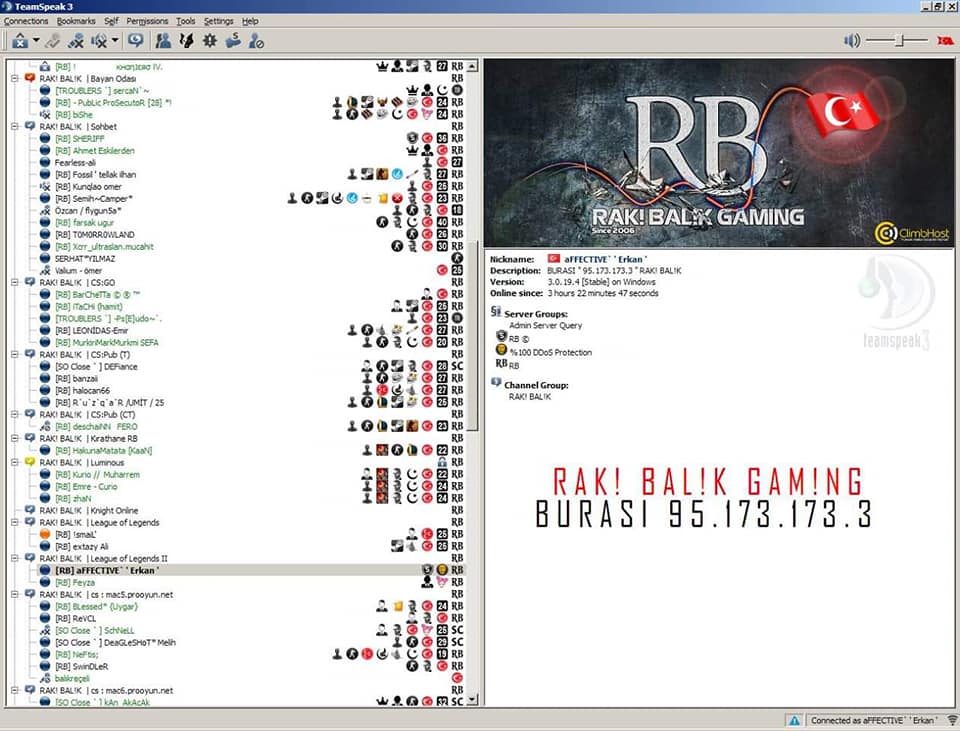This screenshot has width=960, height=731.
Task: Open the Mute Speakers dropdown arrow
Action: 114,41
